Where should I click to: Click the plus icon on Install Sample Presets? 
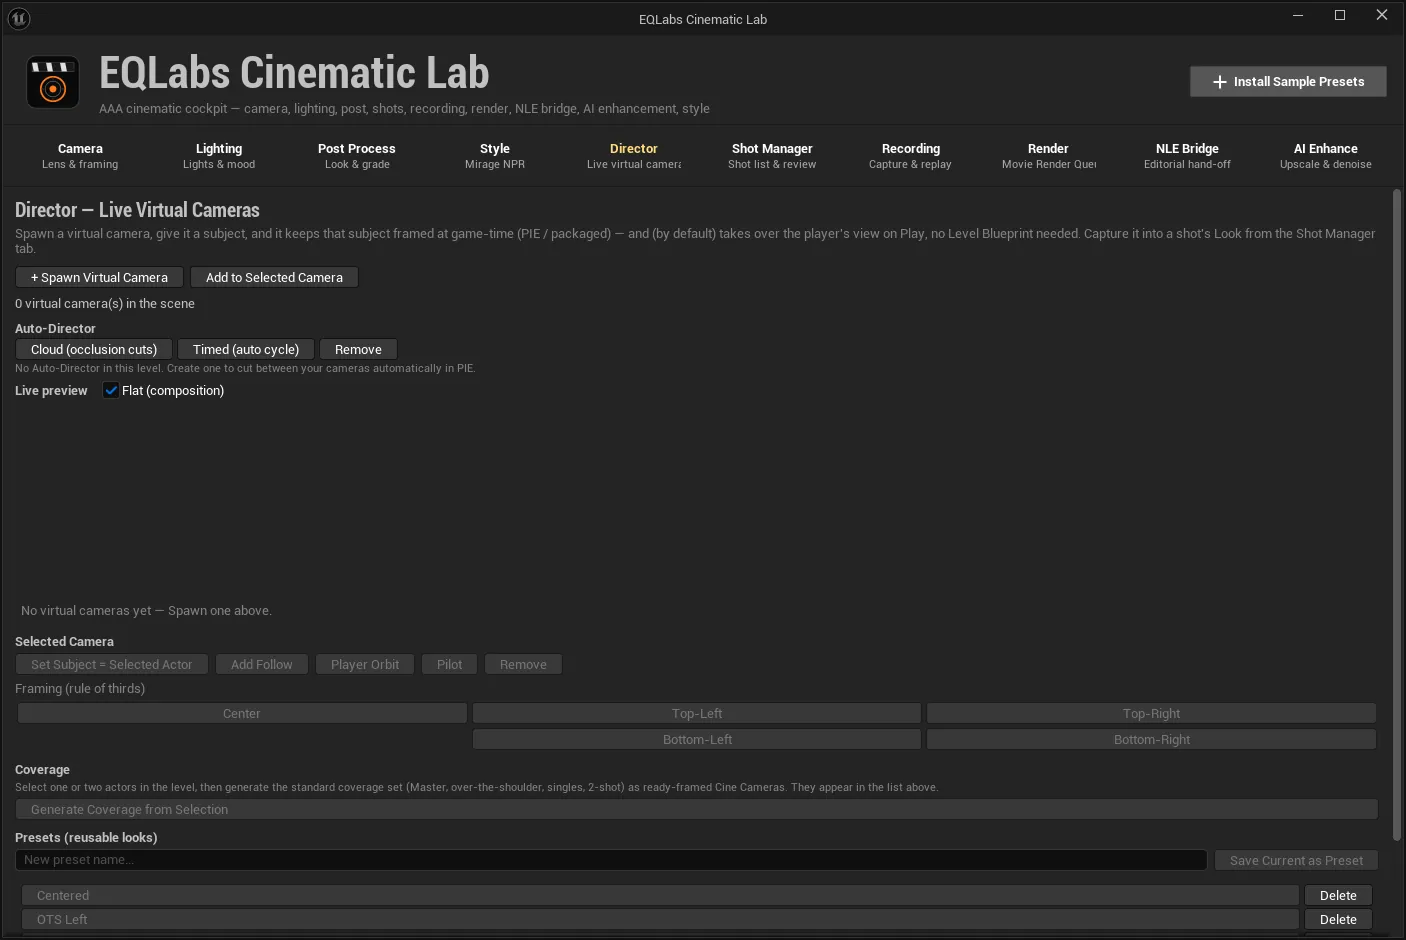[x=1219, y=82]
